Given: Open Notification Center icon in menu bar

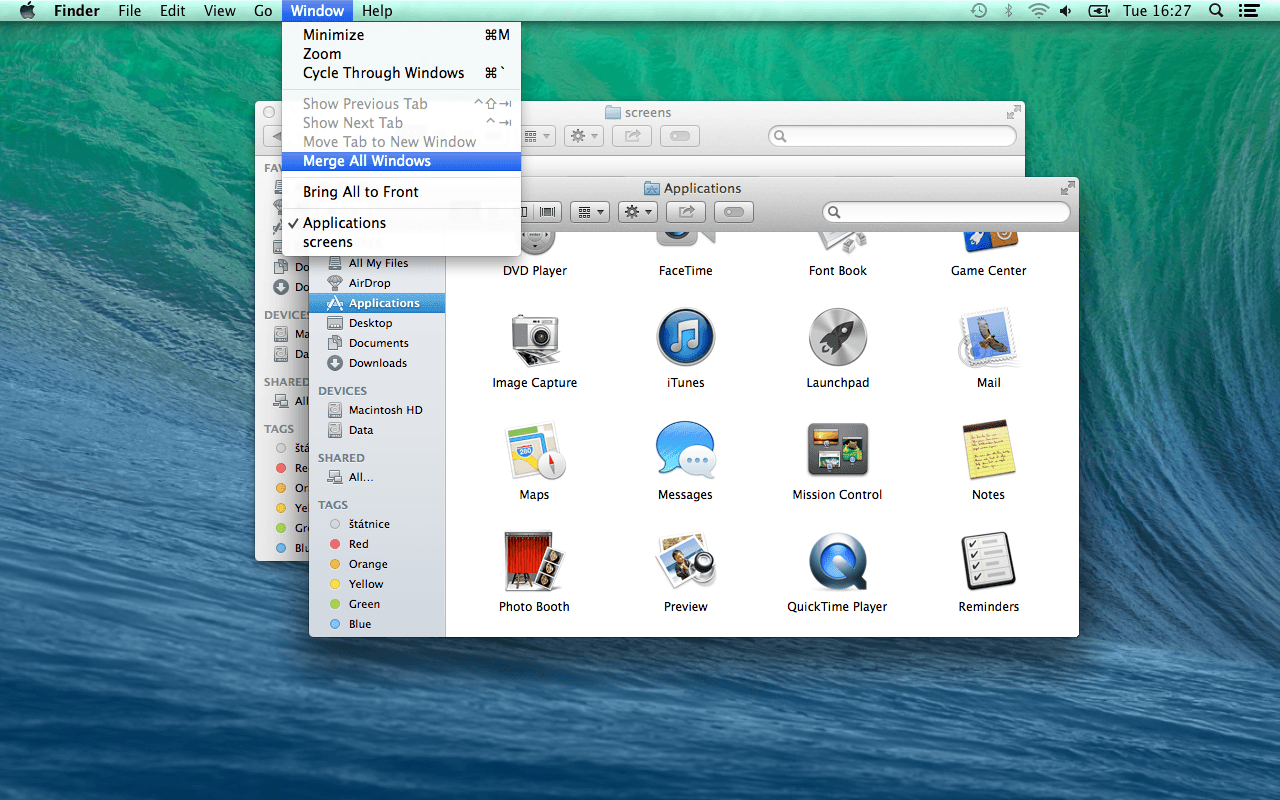Looking at the screenshot, I should [1249, 11].
